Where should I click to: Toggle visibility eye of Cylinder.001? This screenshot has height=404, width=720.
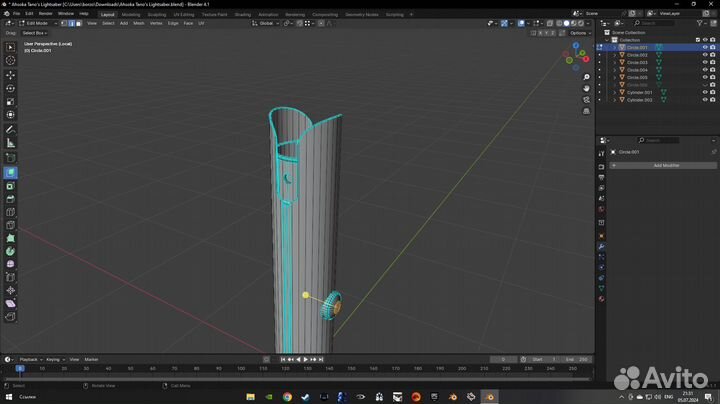click(x=705, y=92)
